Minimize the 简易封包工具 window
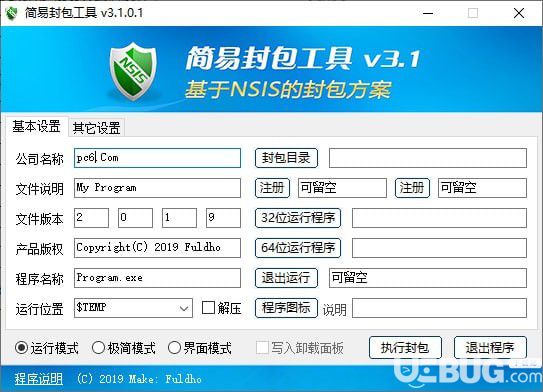Viewport: 543px width, 392px height. tap(428, 14)
